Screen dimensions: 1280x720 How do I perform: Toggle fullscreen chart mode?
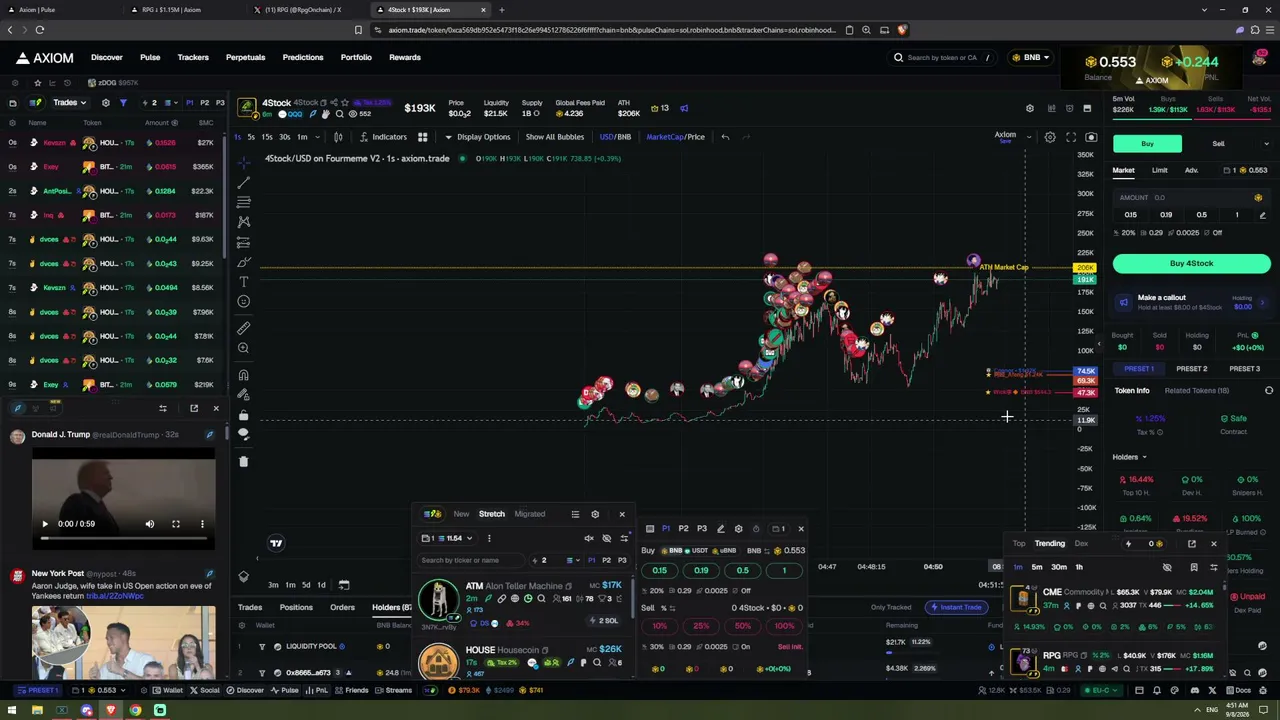(1071, 137)
